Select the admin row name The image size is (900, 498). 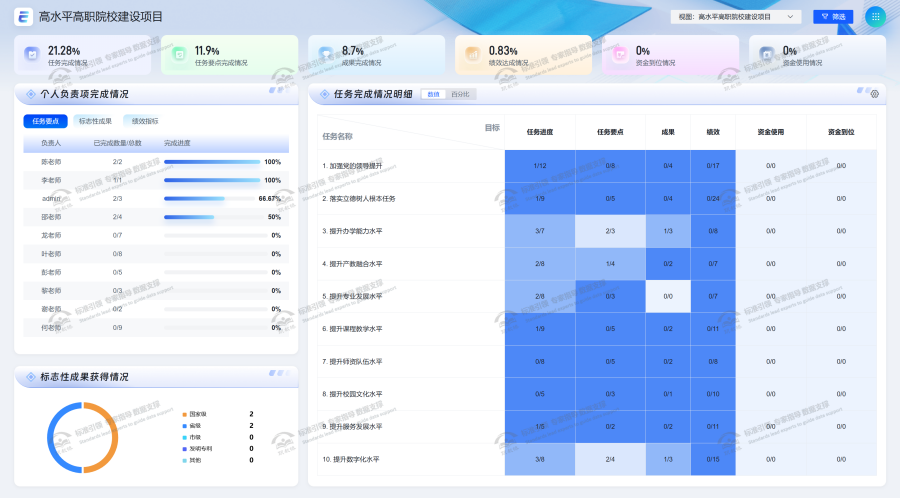[x=51, y=199]
